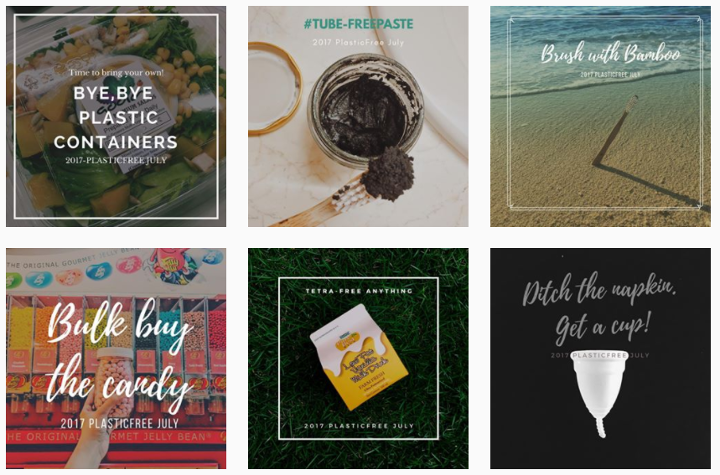This screenshot has width=720, height=475.
Task: Click the 'TETRA-FREE ANYTHING' heading text
Action: pyautogui.click(x=359, y=291)
